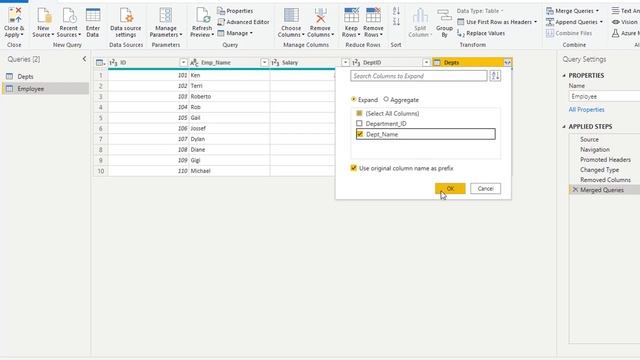
Task: Click the Search Columns to Expand field
Action: click(x=418, y=76)
